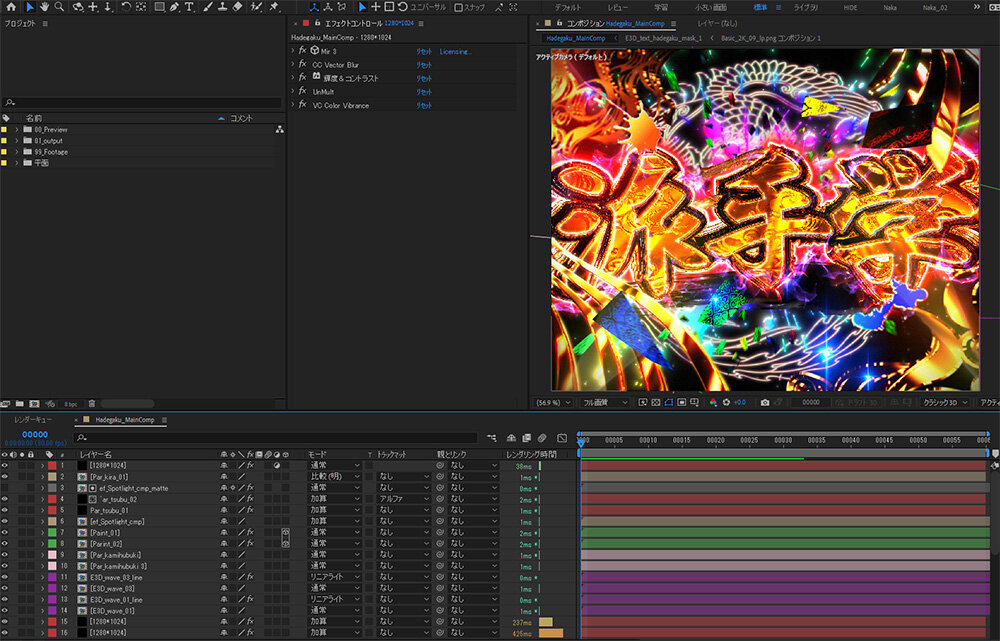
Task: Select the Puppet Pin tool
Action: coord(274,7)
